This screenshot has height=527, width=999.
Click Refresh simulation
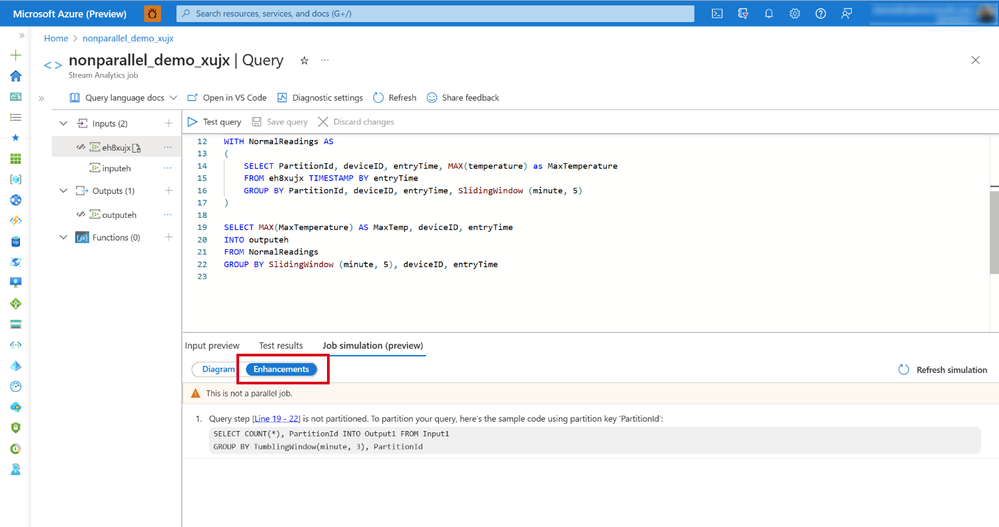(x=942, y=370)
